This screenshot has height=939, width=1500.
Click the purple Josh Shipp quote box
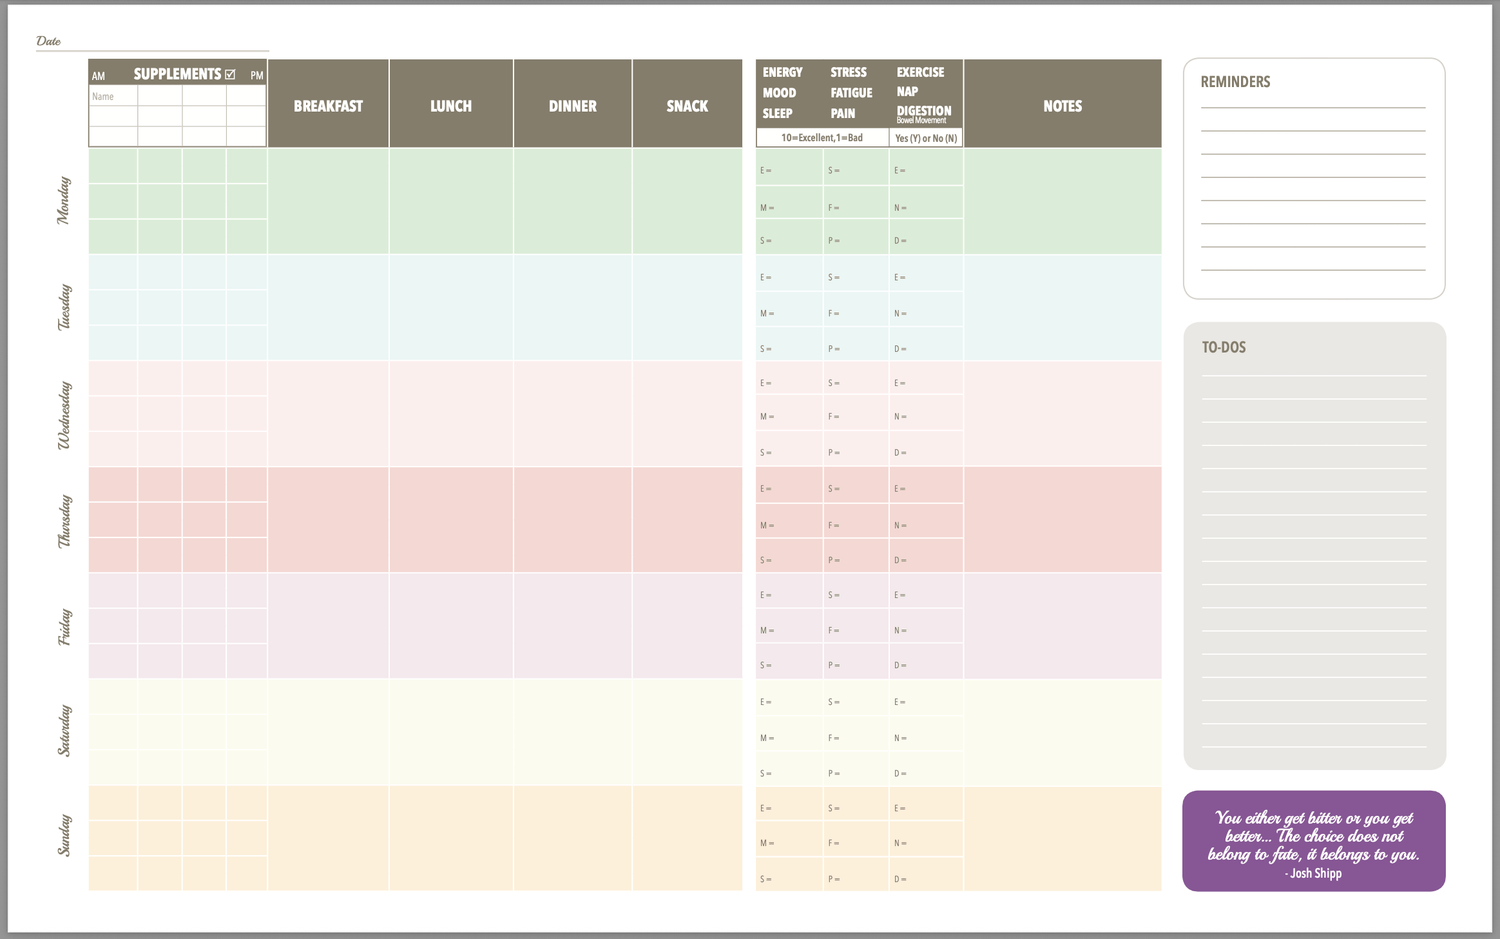1313,841
